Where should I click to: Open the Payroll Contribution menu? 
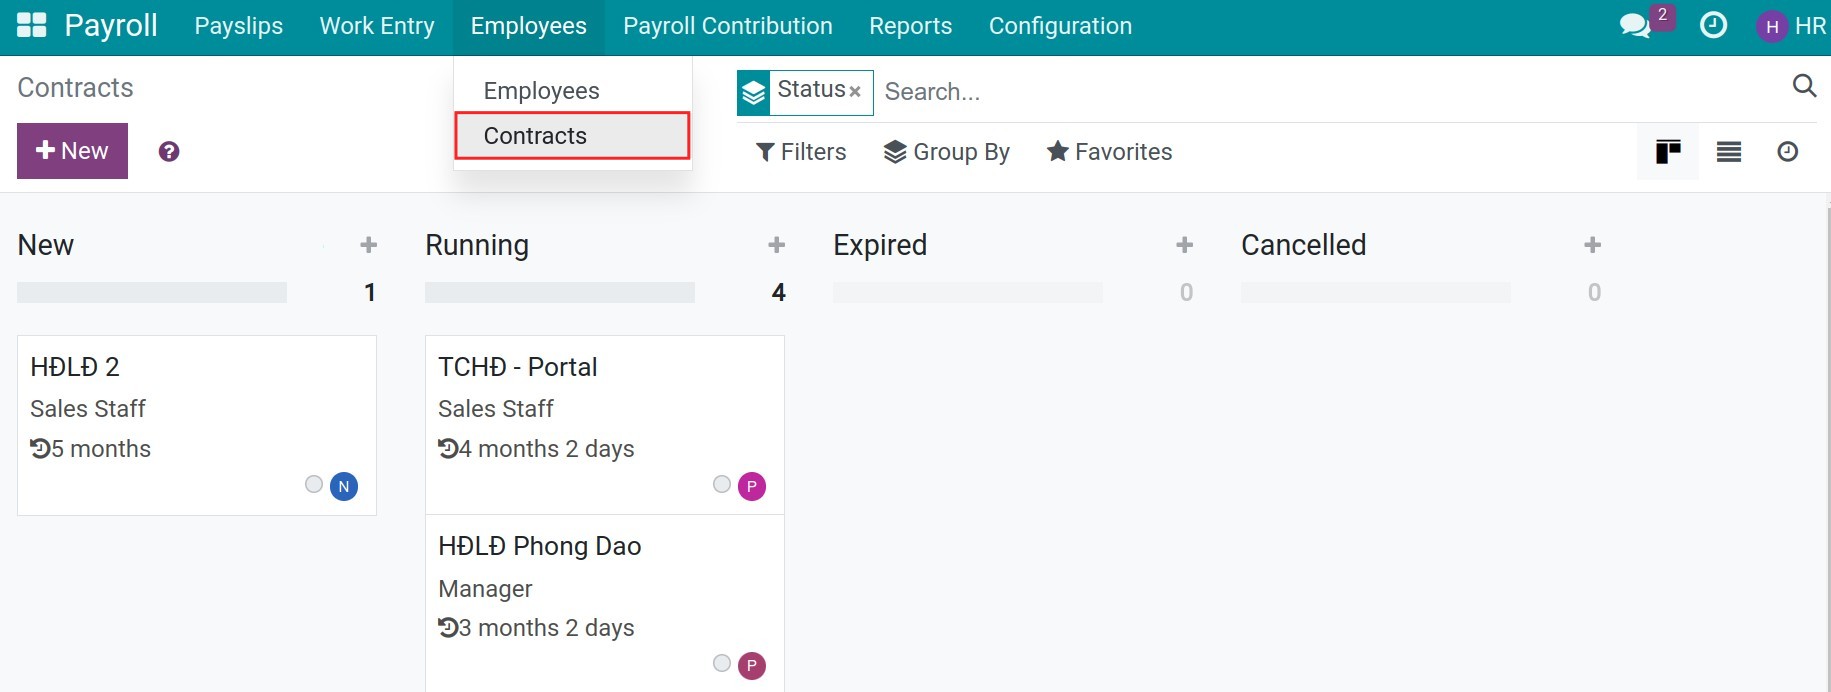point(728,26)
